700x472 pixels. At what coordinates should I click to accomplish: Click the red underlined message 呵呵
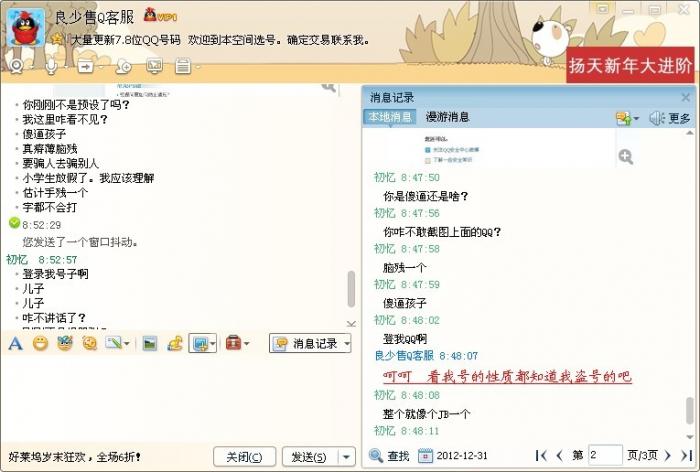507,377
